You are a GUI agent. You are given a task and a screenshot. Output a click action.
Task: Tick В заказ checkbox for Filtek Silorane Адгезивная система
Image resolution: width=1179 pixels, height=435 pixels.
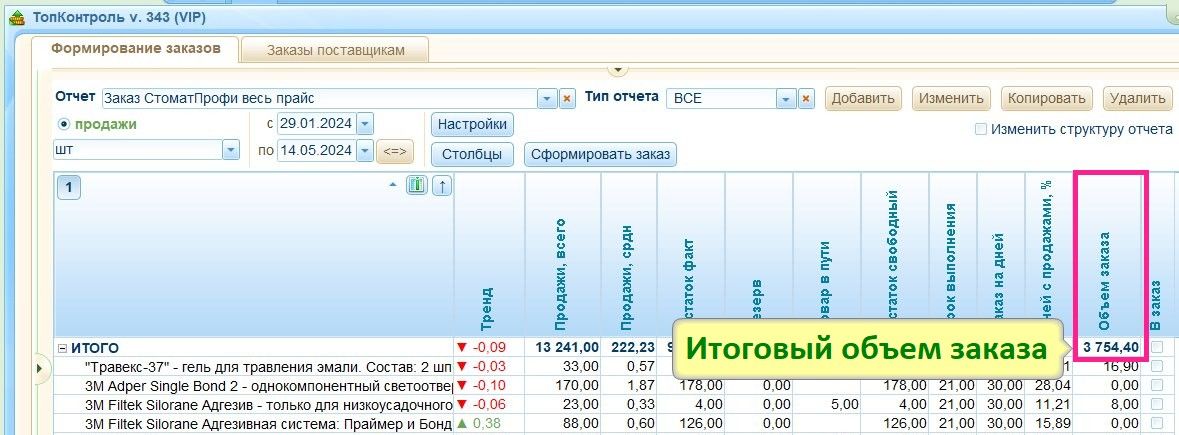click(1156, 424)
